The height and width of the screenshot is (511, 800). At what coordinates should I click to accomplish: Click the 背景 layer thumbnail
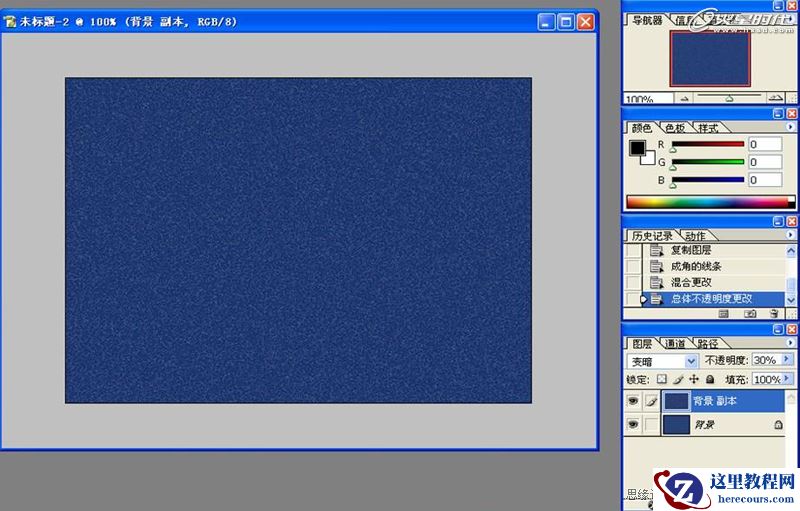tap(677, 424)
